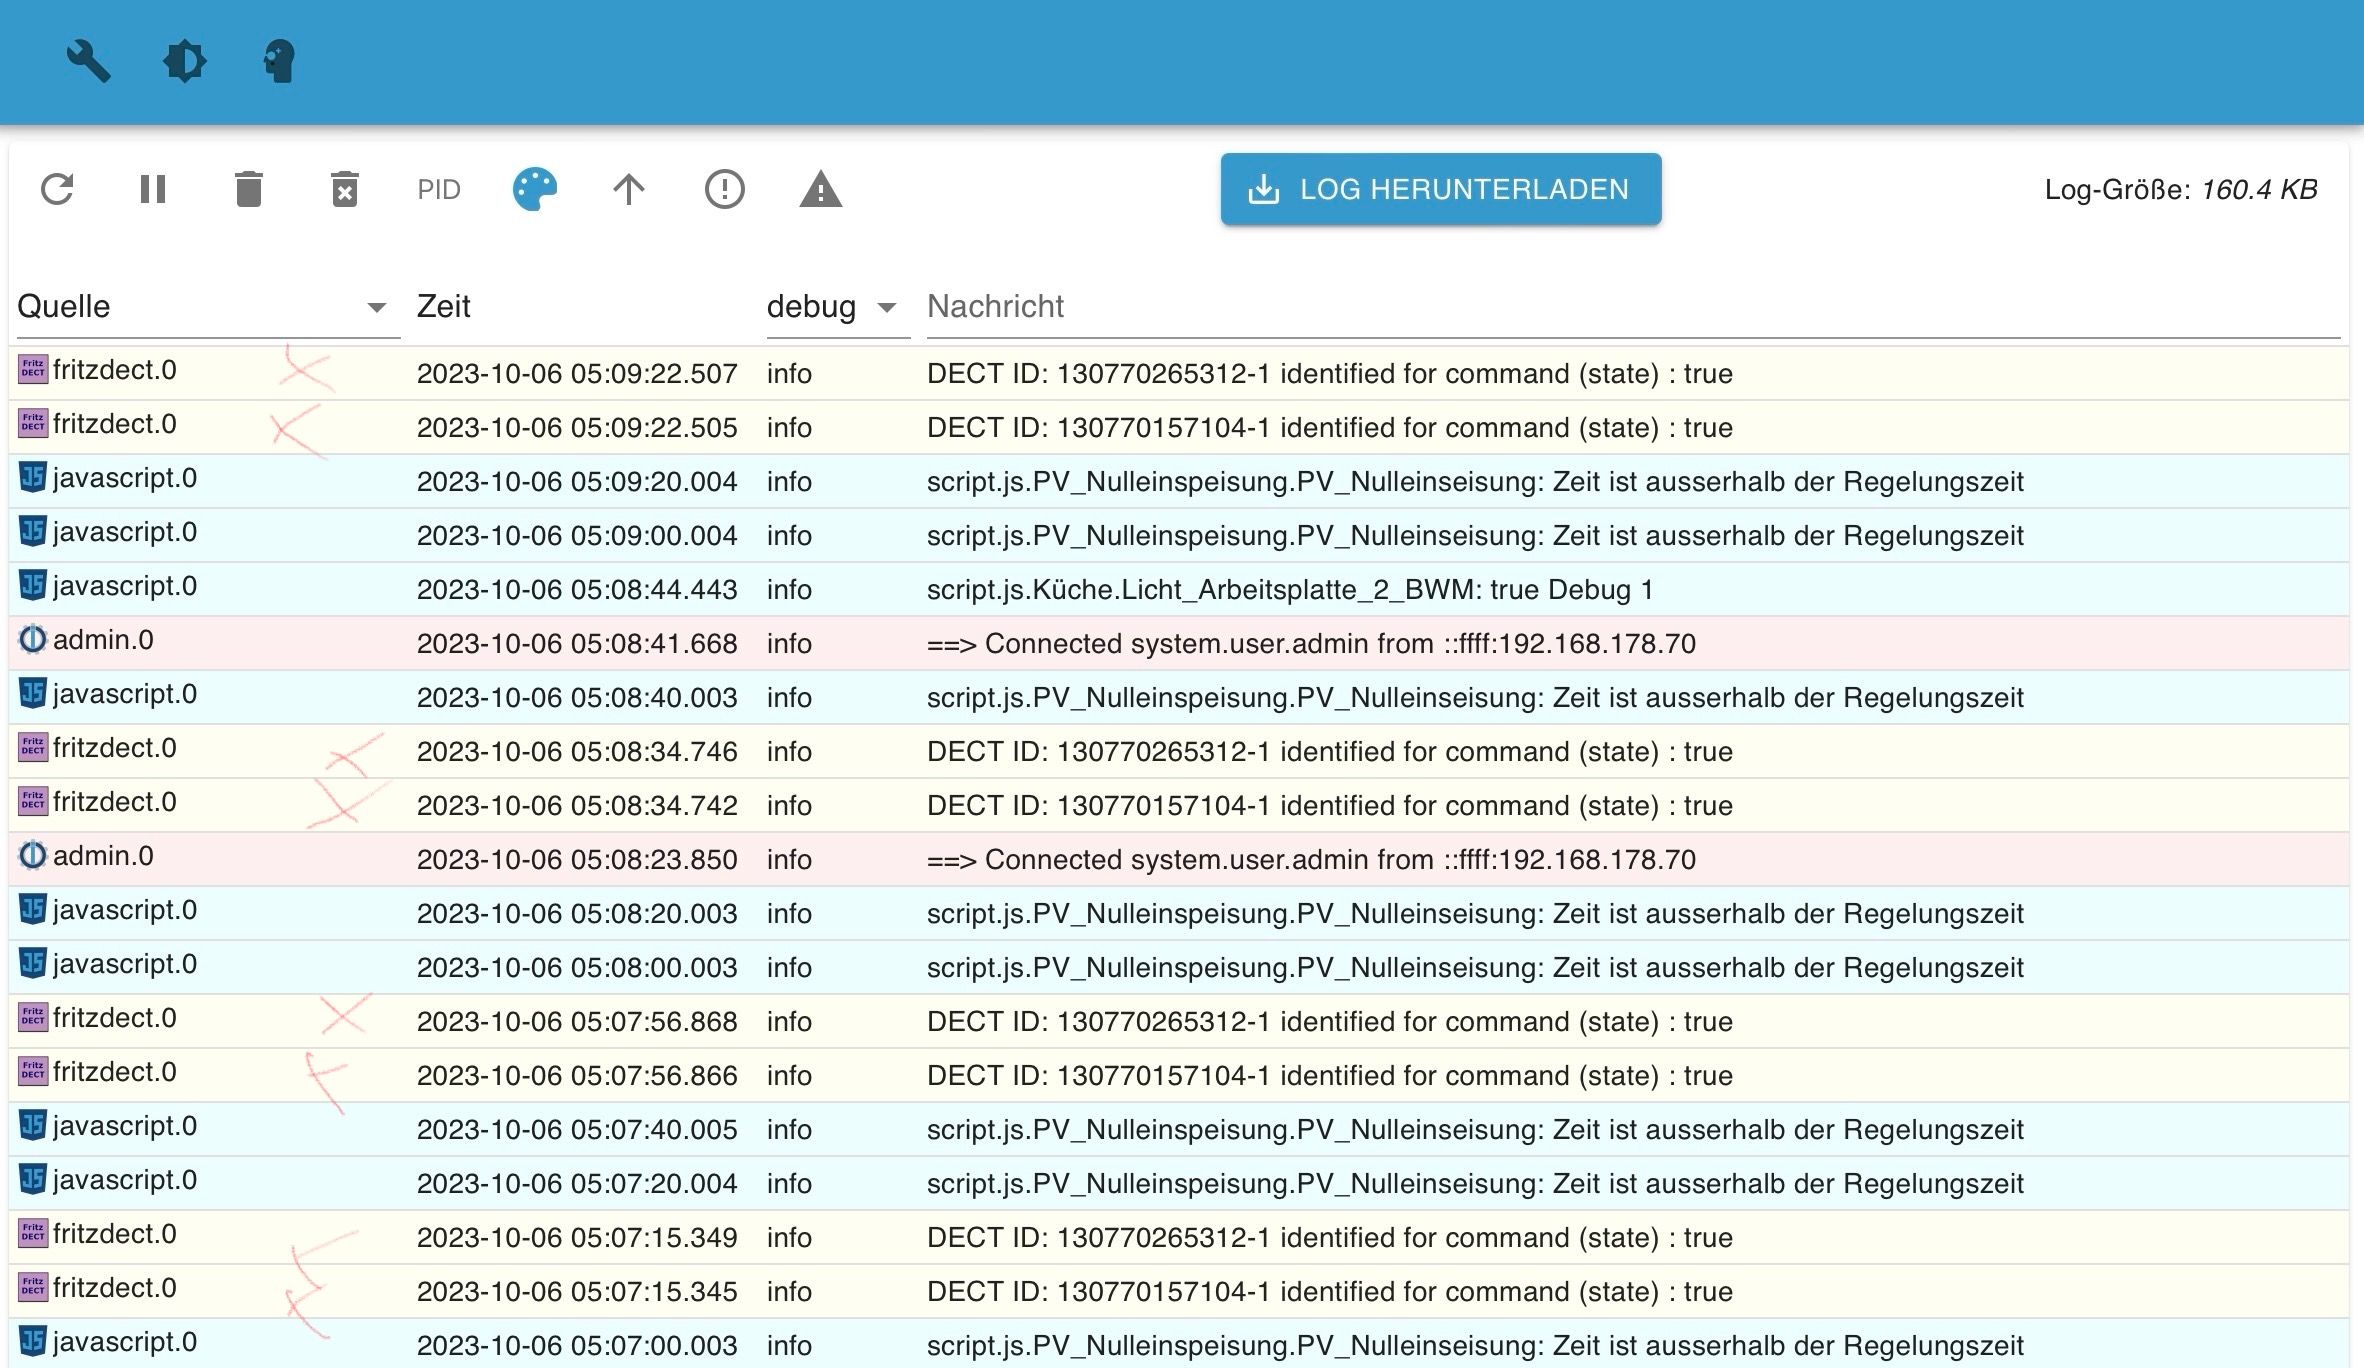
Task: Click the expert mode head icon
Action: pos(279,61)
